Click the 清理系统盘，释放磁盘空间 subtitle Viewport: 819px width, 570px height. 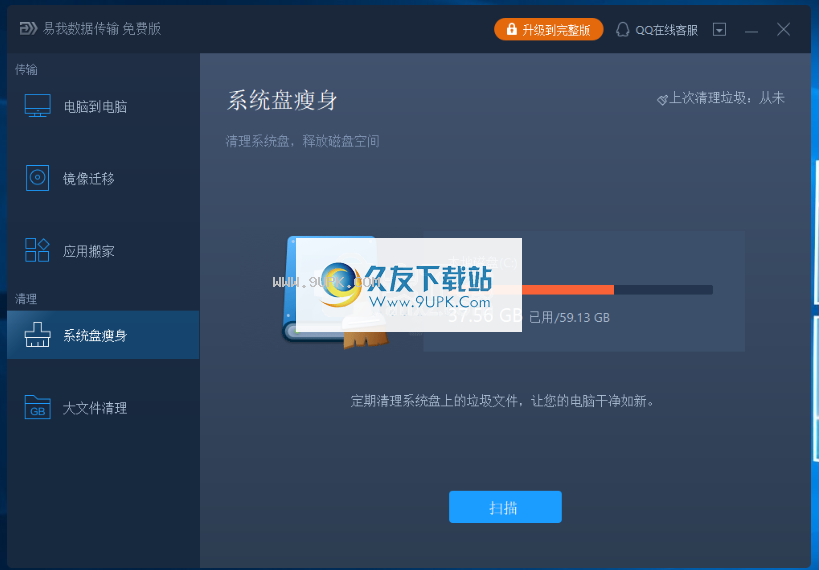point(302,141)
